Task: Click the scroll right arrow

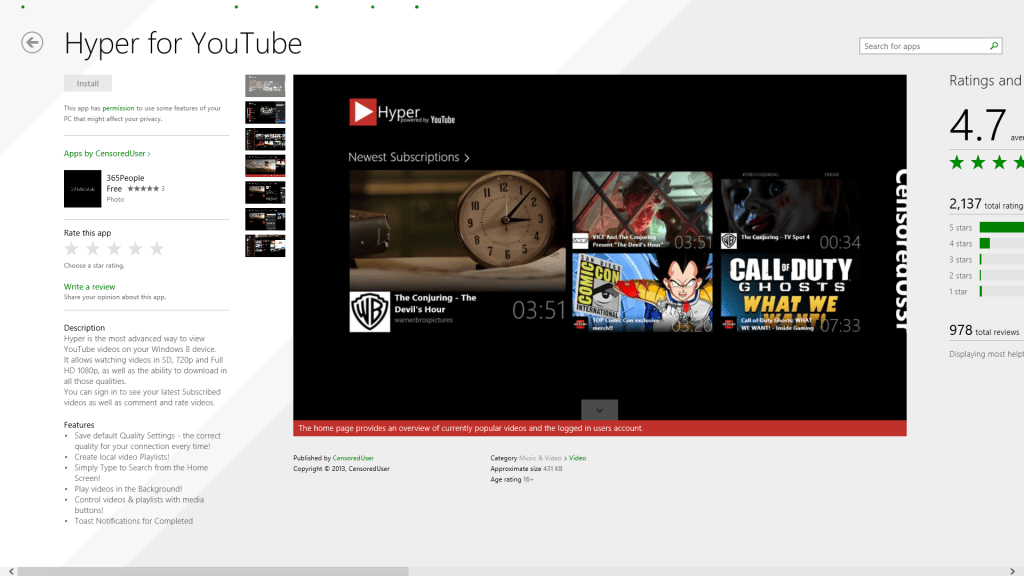Action: (x=1012, y=571)
